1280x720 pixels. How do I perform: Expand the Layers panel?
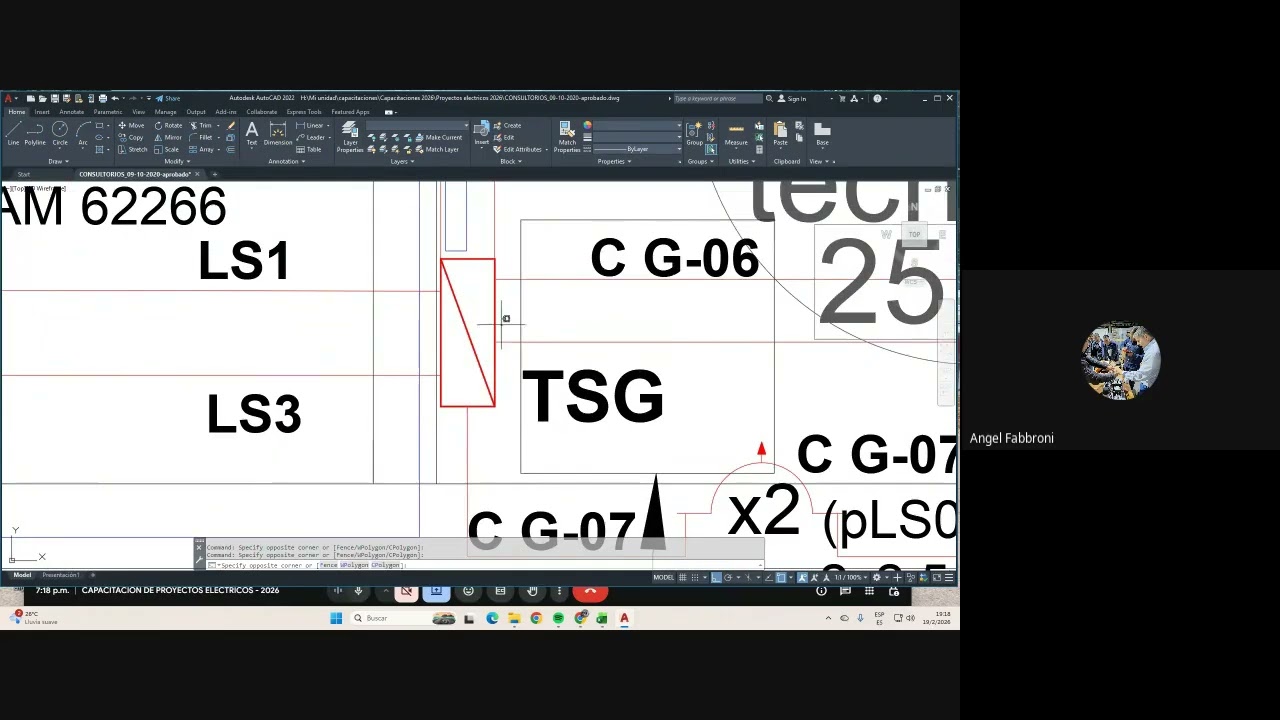(401, 161)
